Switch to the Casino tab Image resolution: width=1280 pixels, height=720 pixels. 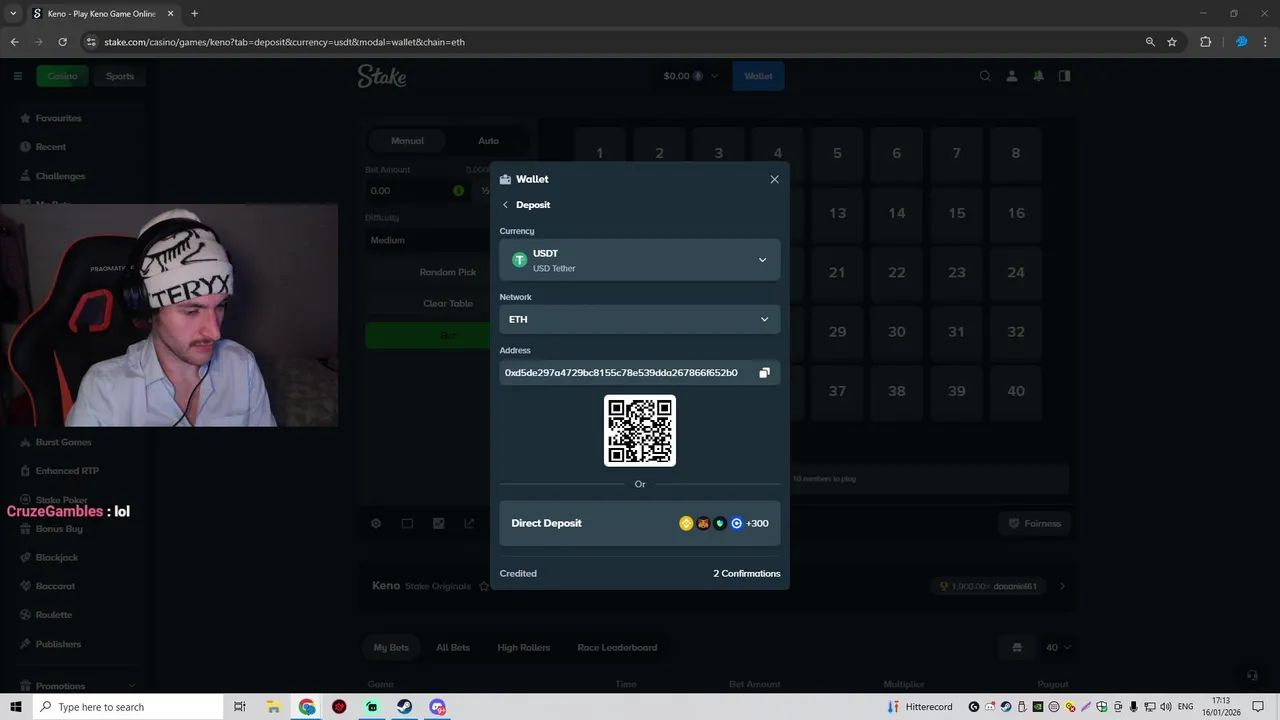tap(62, 76)
